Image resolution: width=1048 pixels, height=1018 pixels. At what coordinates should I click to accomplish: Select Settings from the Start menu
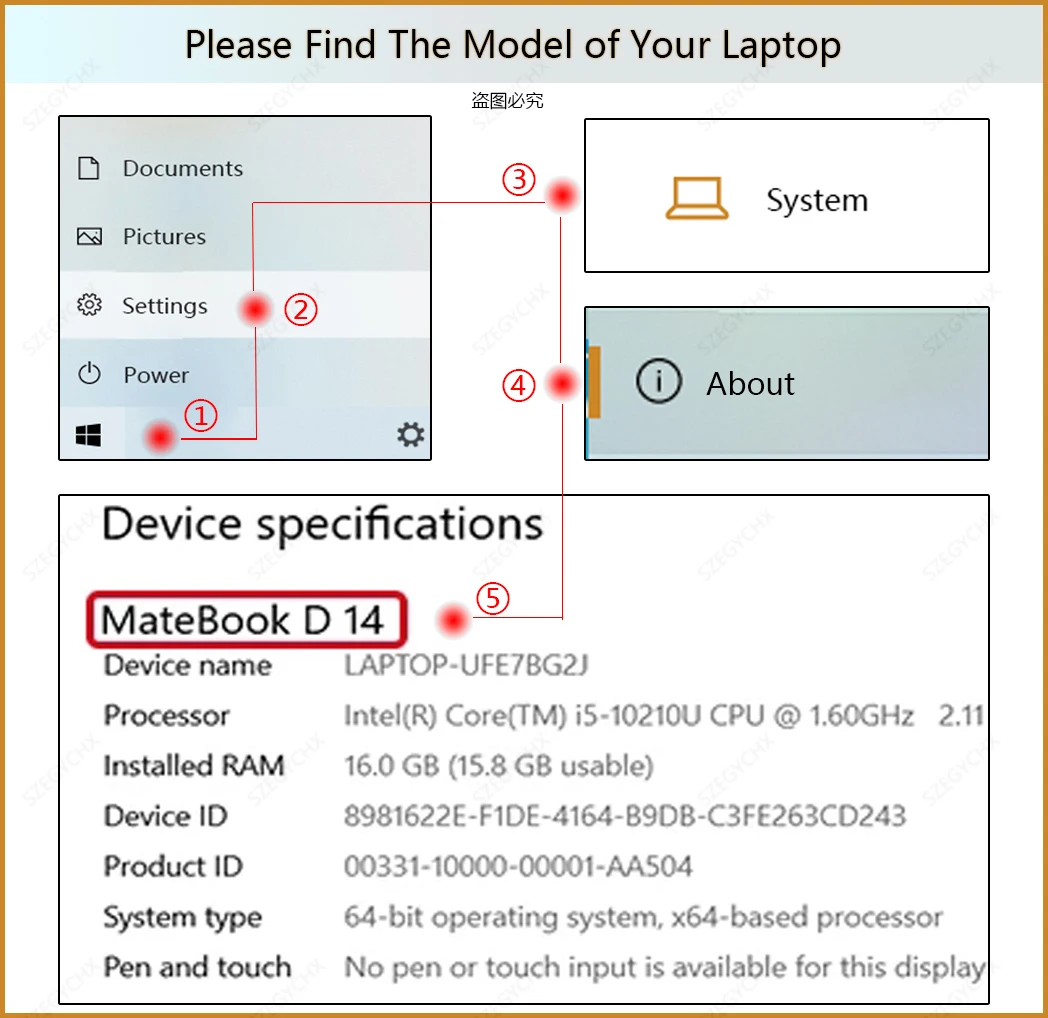tap(164, 306)
